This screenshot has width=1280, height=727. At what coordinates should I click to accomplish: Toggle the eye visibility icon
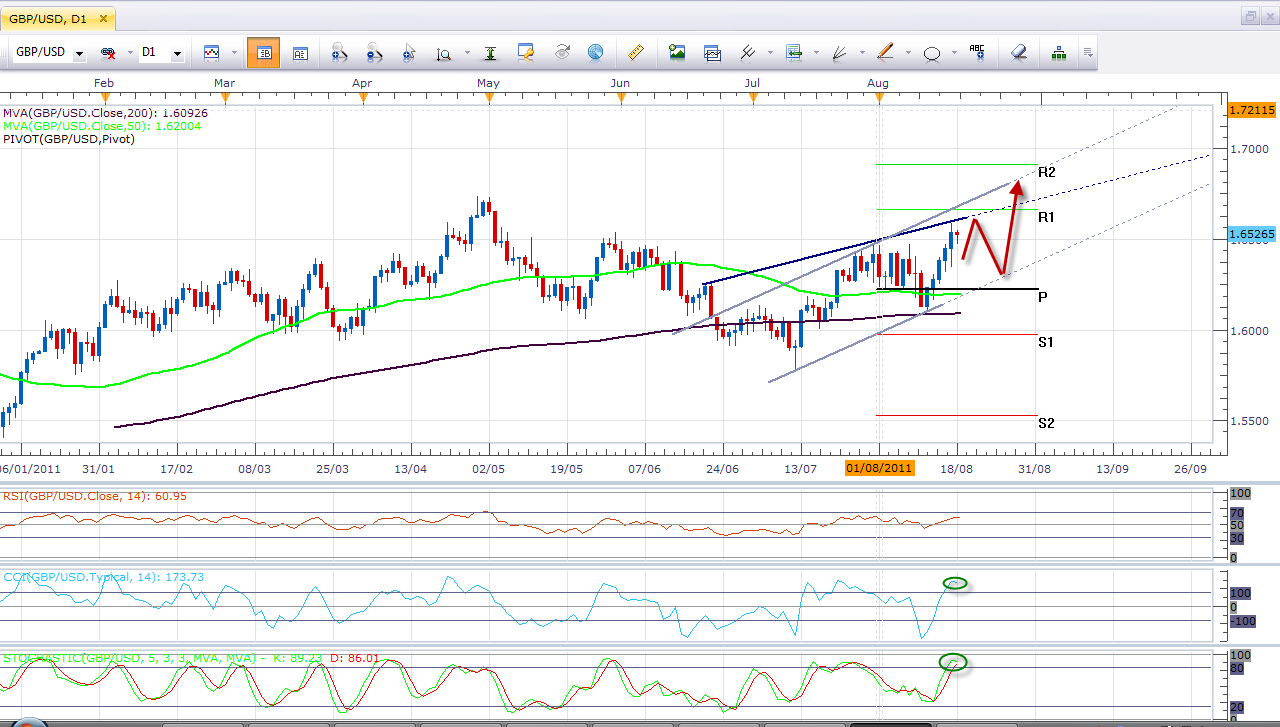click(x=562, y=53)
